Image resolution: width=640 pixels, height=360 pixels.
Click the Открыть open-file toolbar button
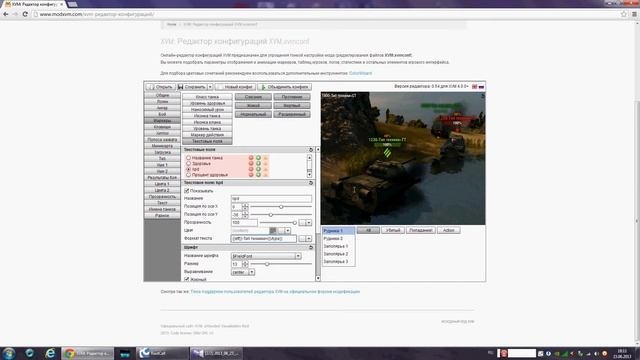(161, 87)
